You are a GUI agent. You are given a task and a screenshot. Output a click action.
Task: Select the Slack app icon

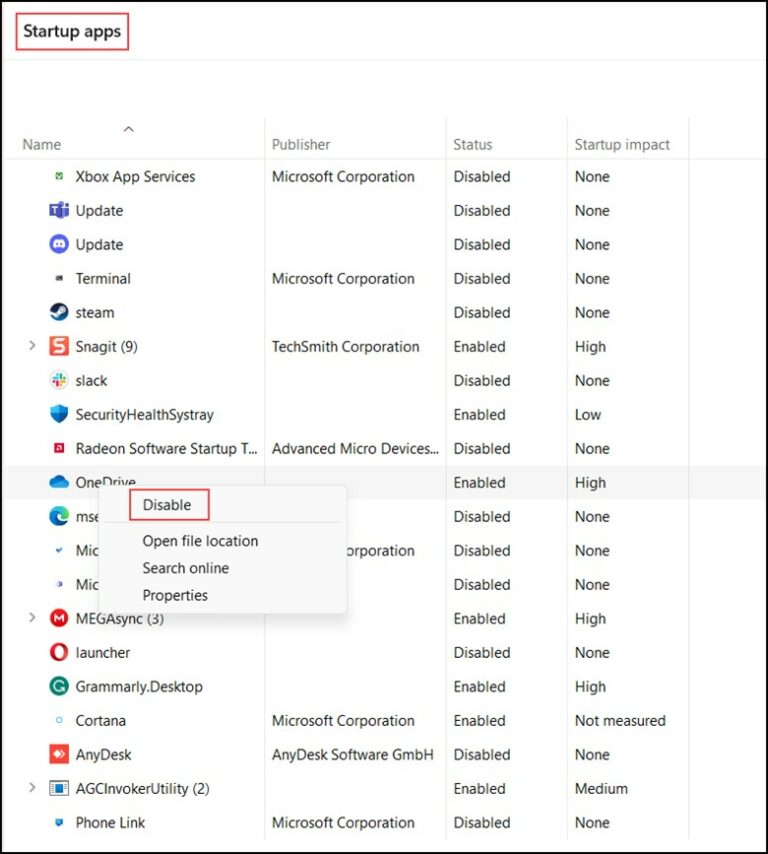point(59,381)
